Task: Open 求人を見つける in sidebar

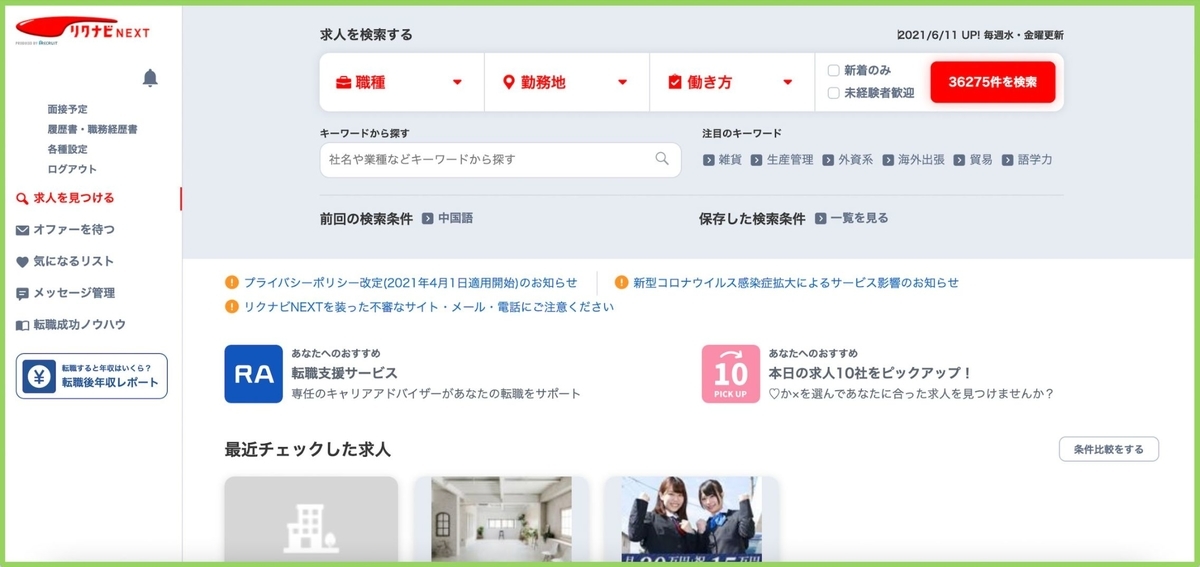Action: point(73,198)
